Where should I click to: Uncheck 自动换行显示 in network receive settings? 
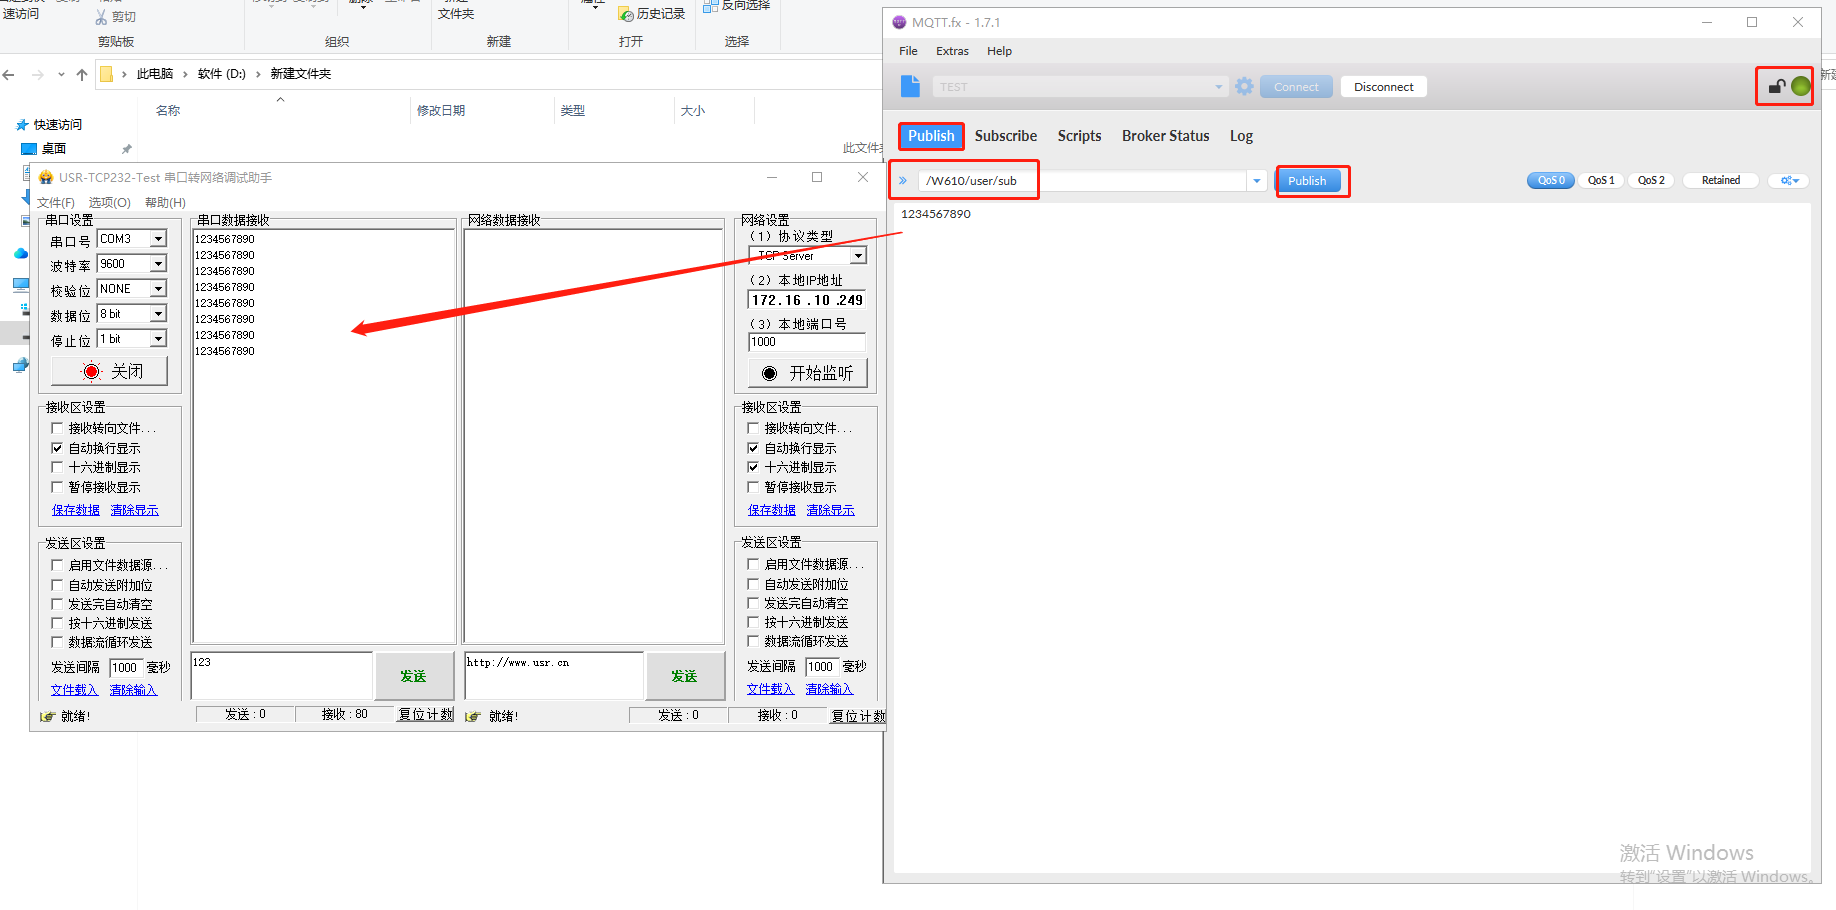tap(754, 448)
